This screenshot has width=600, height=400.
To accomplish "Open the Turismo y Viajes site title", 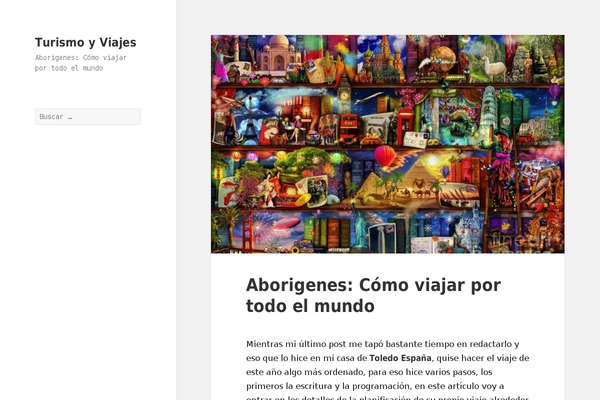I will (x=85, y=42).
